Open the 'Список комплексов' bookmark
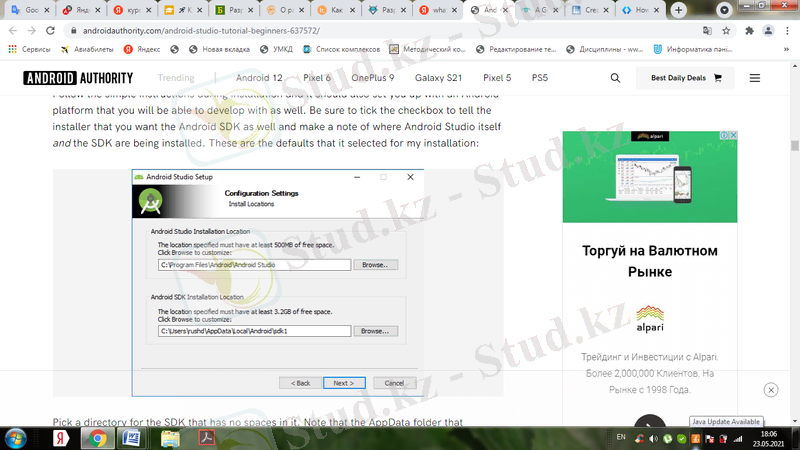Screen dimensions: 800x450 341,49
